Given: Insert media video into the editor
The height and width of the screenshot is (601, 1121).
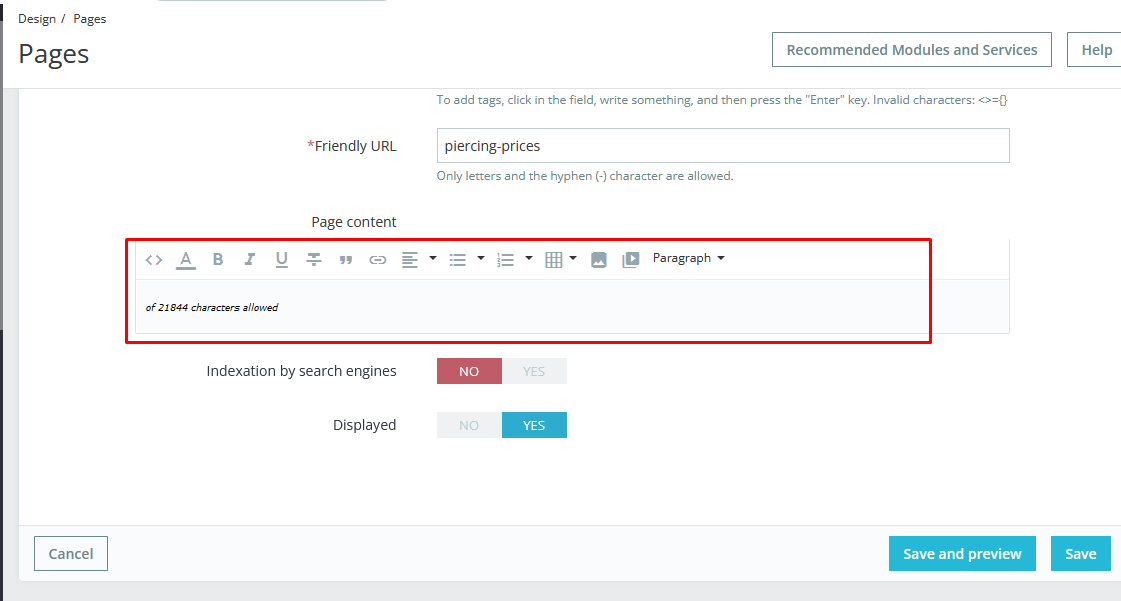Looking at the screenshot, I should coord(631,260).
